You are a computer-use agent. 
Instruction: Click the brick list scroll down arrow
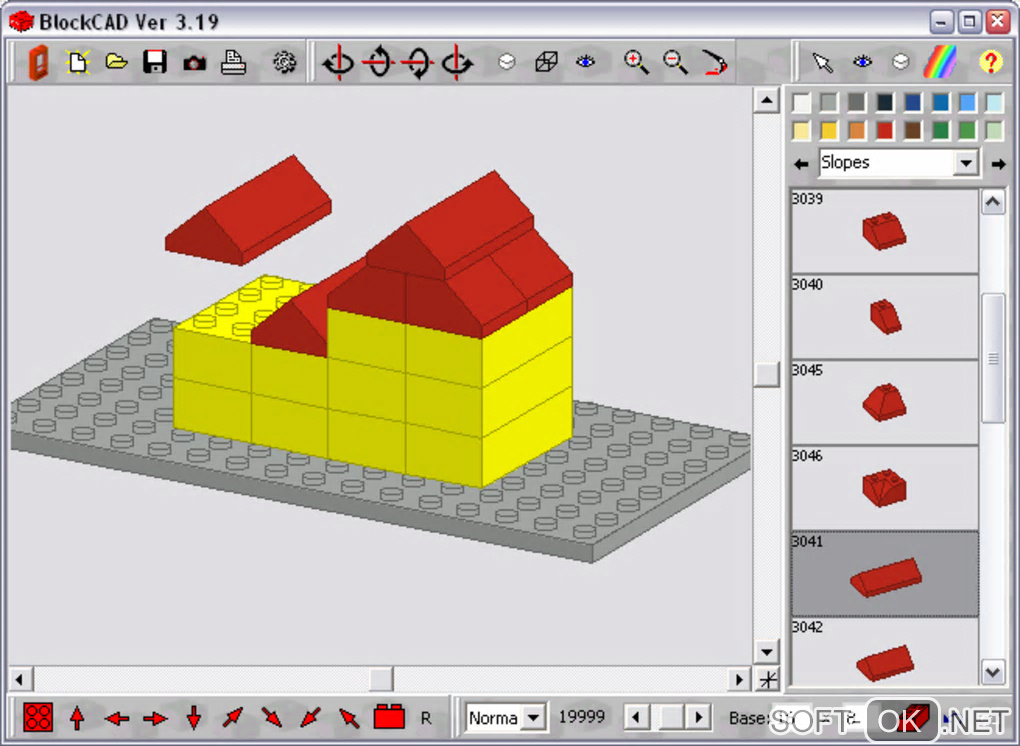coord(993,672)
